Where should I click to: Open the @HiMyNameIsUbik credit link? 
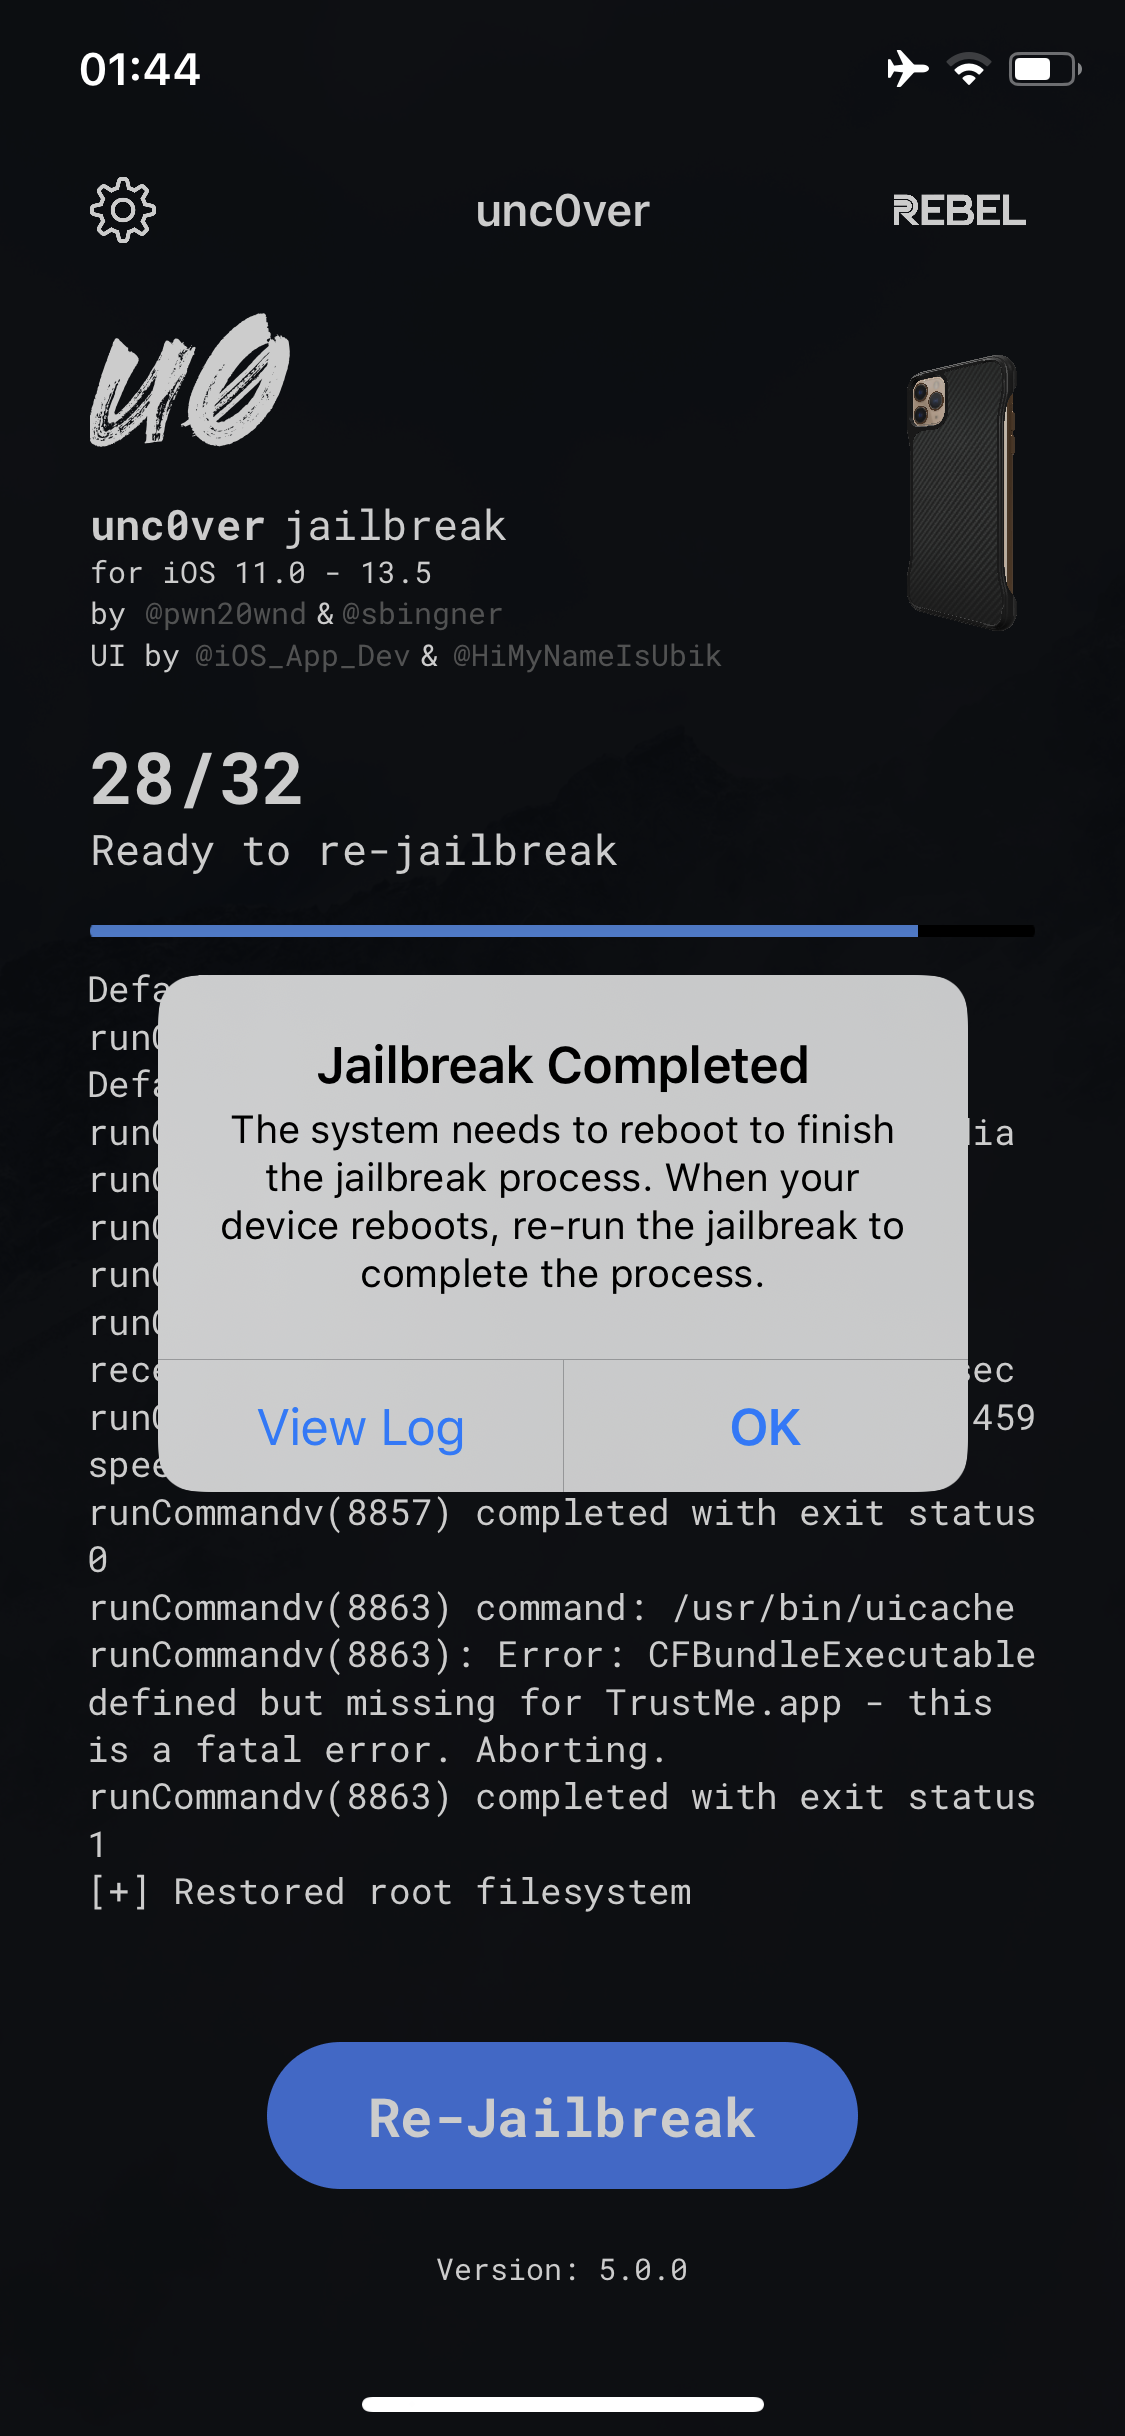pyautogui.click(x=587, y=656)
